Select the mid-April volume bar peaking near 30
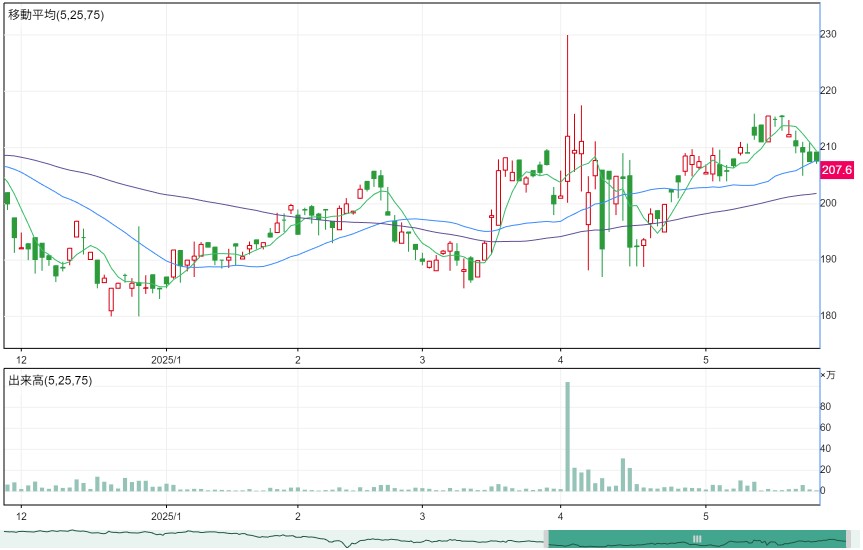The image size is (863, 550). point(623,475)
